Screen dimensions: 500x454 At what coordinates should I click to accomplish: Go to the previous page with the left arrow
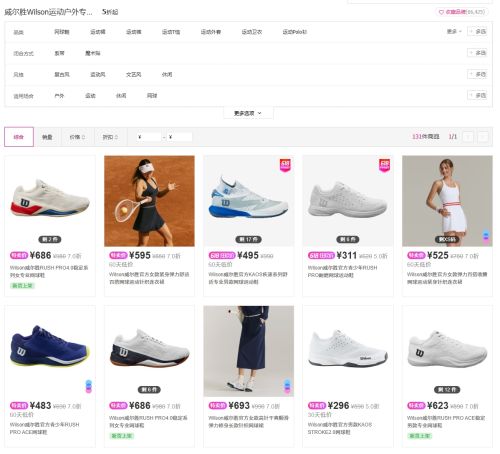[x=468, y=137]
